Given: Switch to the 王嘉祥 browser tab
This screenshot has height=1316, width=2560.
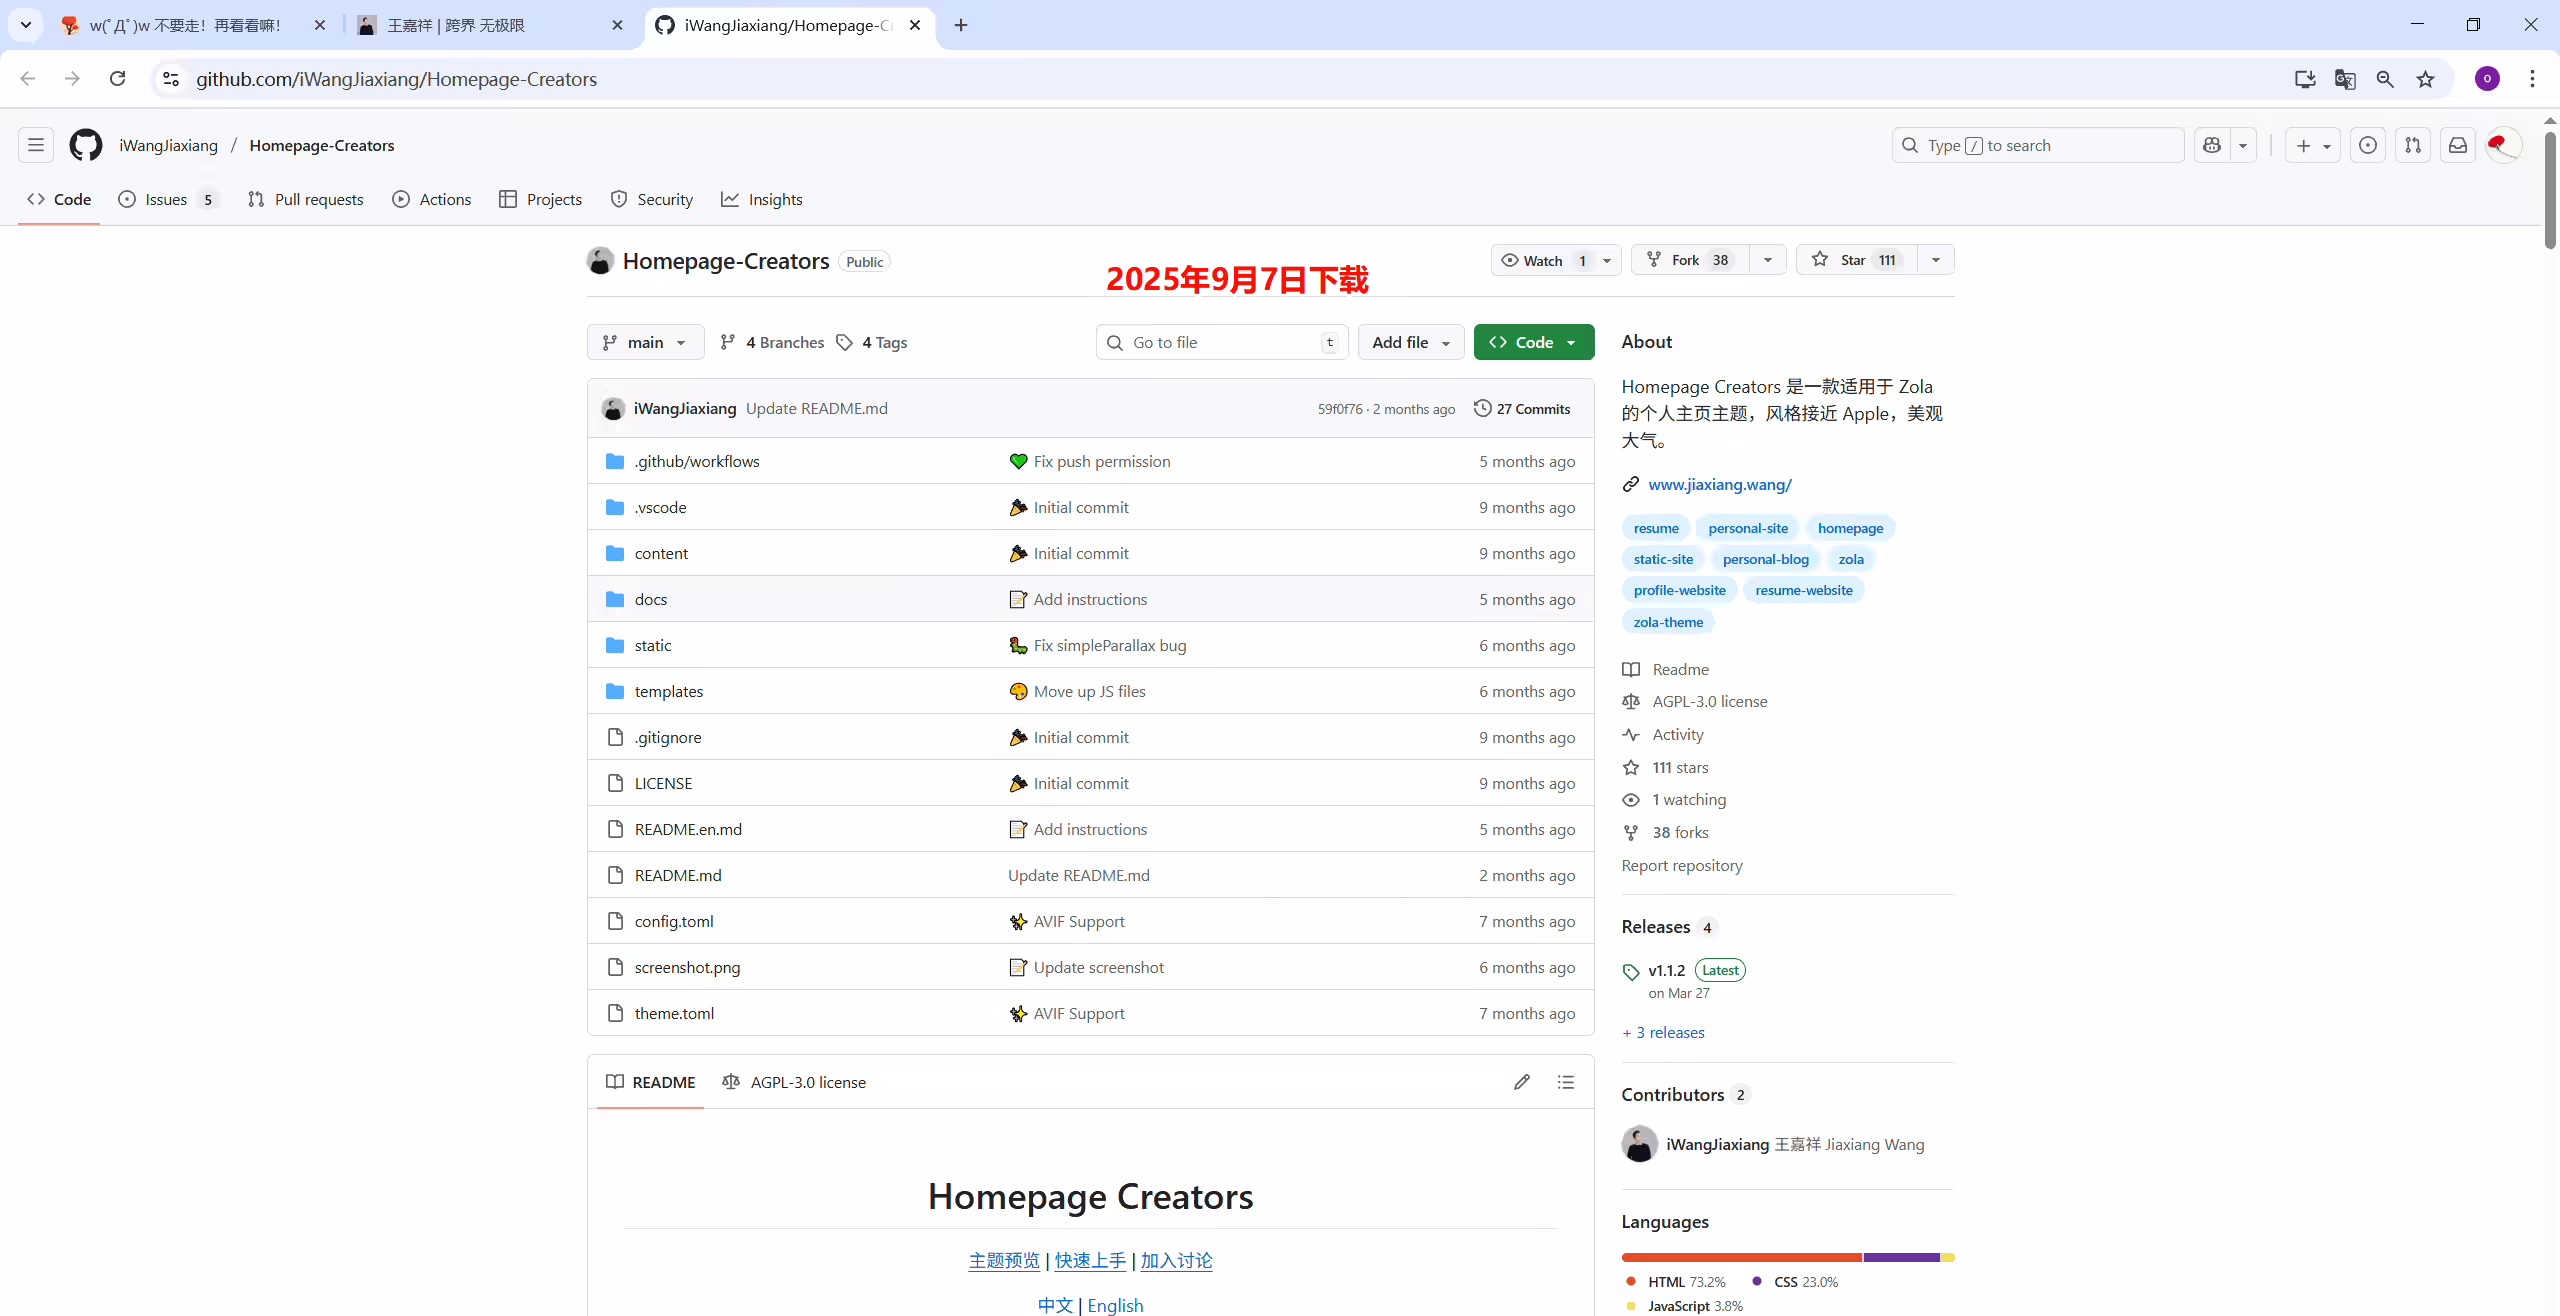Looking at the screenshot, I should [x=490, y=25].
